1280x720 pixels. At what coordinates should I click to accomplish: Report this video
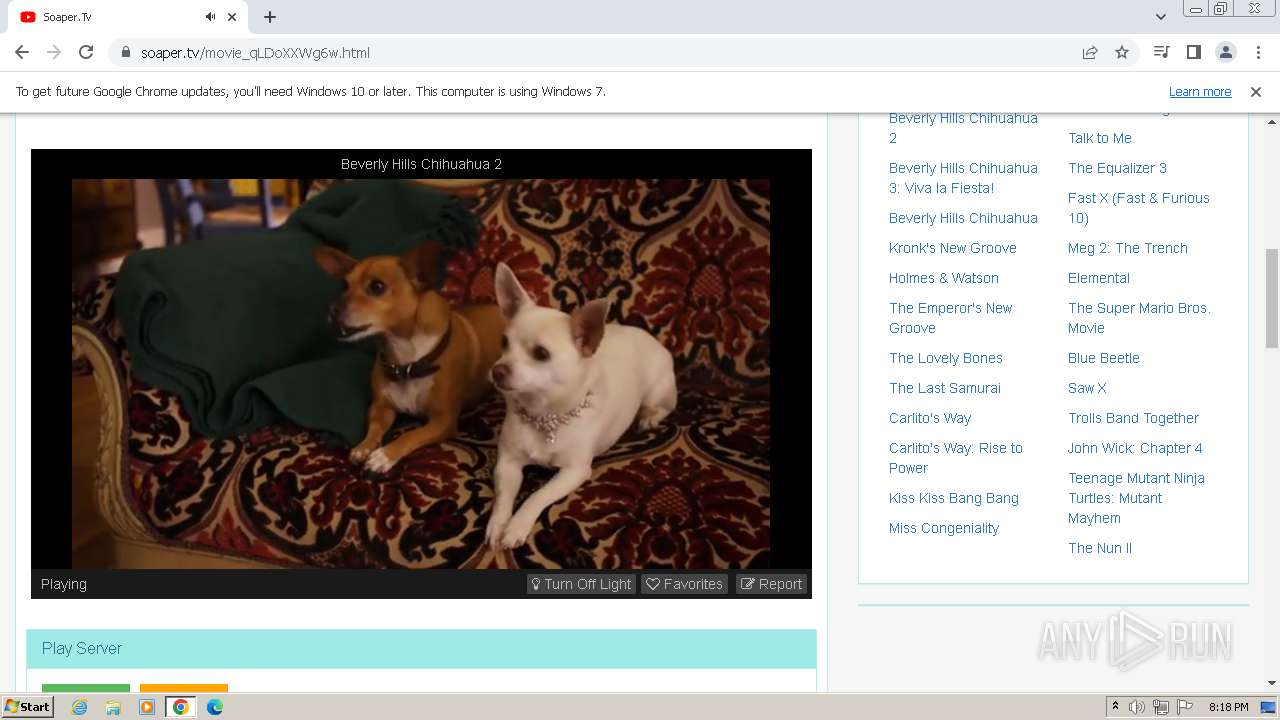(x=772, y=584)
